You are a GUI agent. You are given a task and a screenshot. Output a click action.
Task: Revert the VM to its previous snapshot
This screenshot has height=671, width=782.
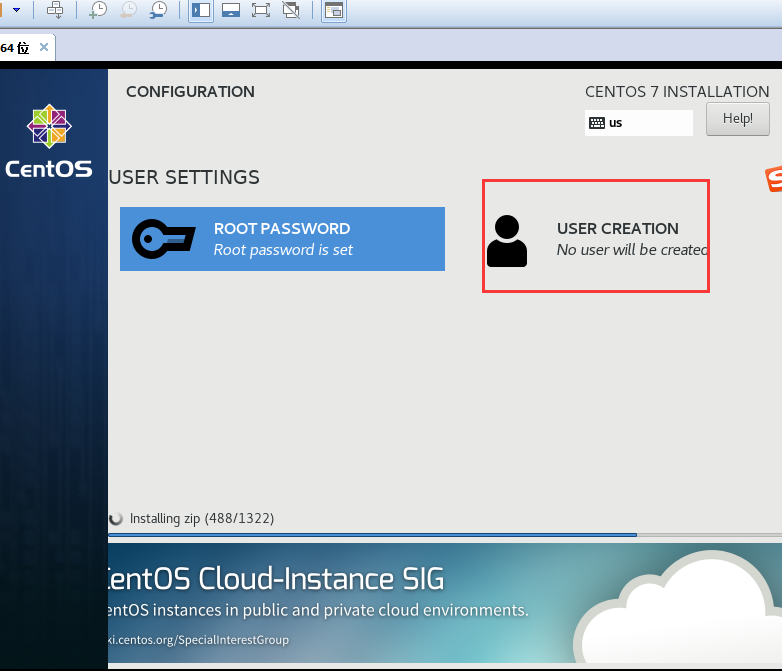128,10
